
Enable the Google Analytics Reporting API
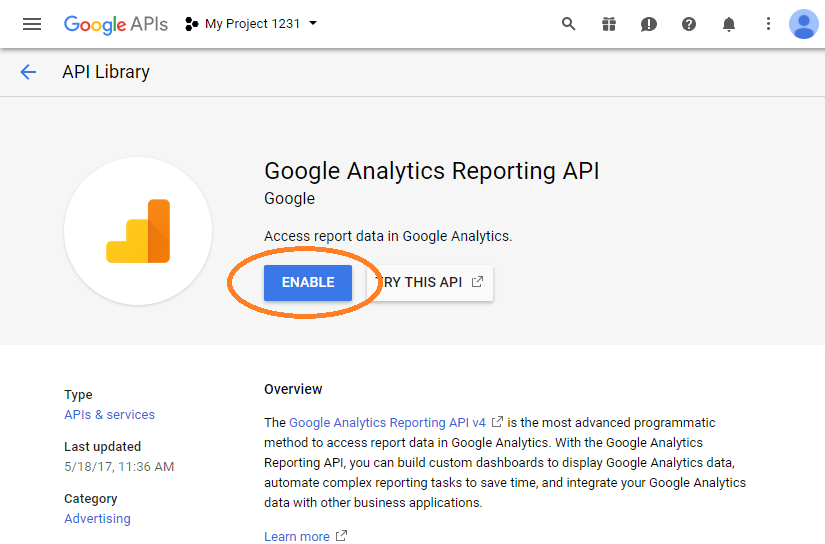click(x=308, y=283)
